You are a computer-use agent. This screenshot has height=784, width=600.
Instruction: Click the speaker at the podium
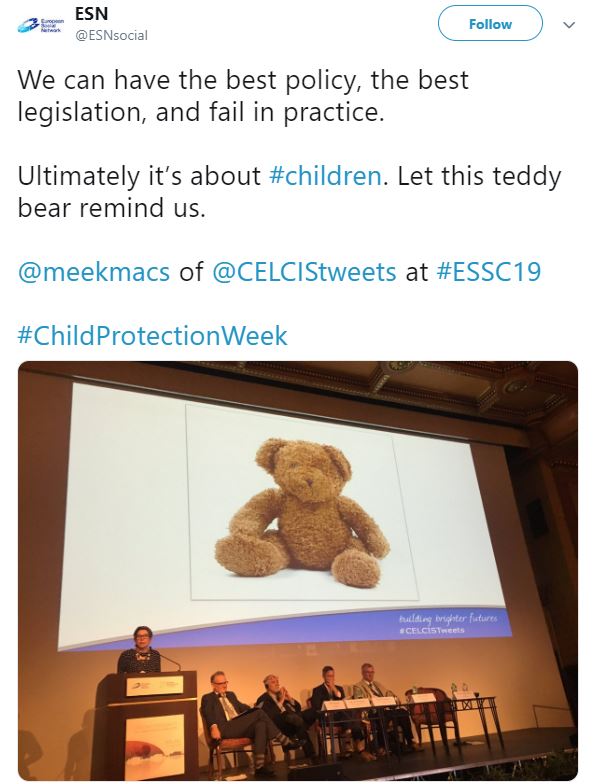pyautogui.click(x=139, y=650)
